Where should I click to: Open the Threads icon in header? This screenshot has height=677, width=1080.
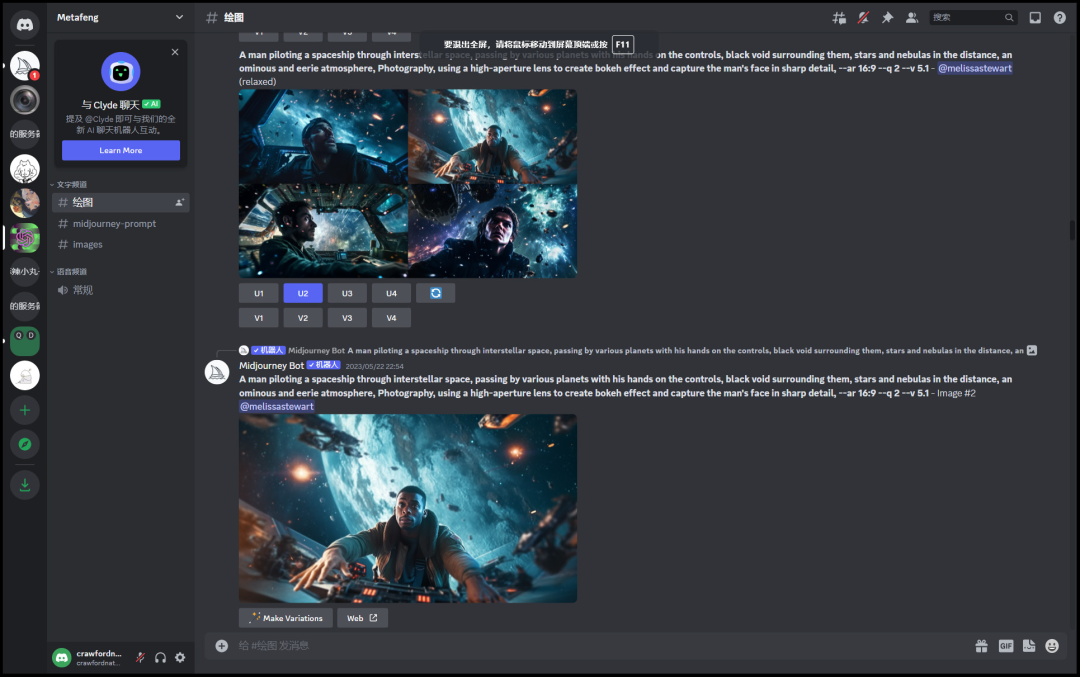pos(839,18)
